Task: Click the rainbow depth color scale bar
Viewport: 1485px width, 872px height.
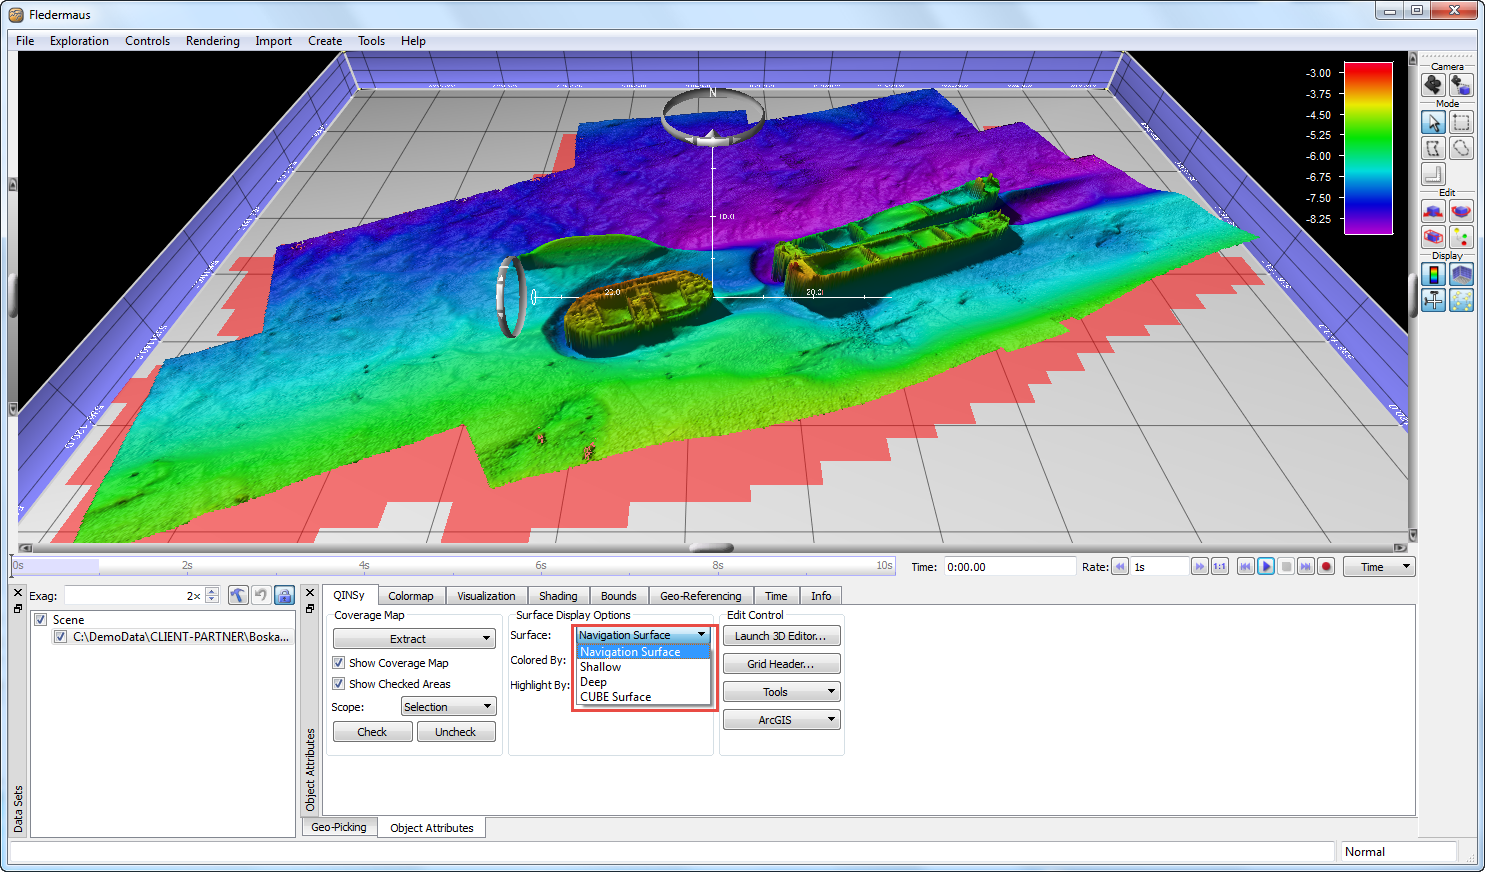Action: pos(1368,148)
